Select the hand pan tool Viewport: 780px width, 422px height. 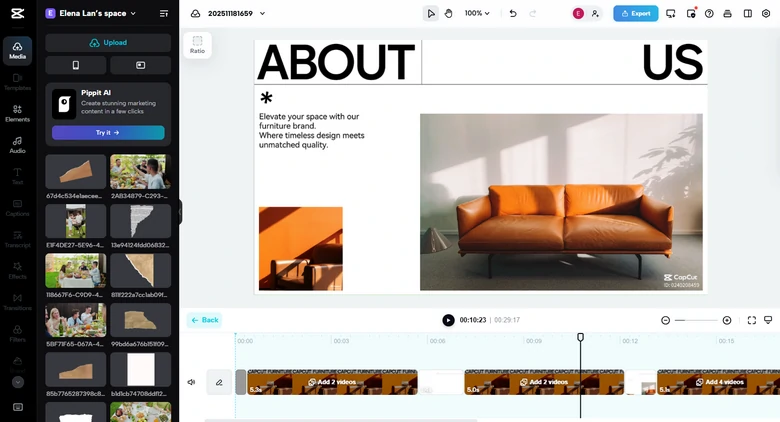point(449,13)
